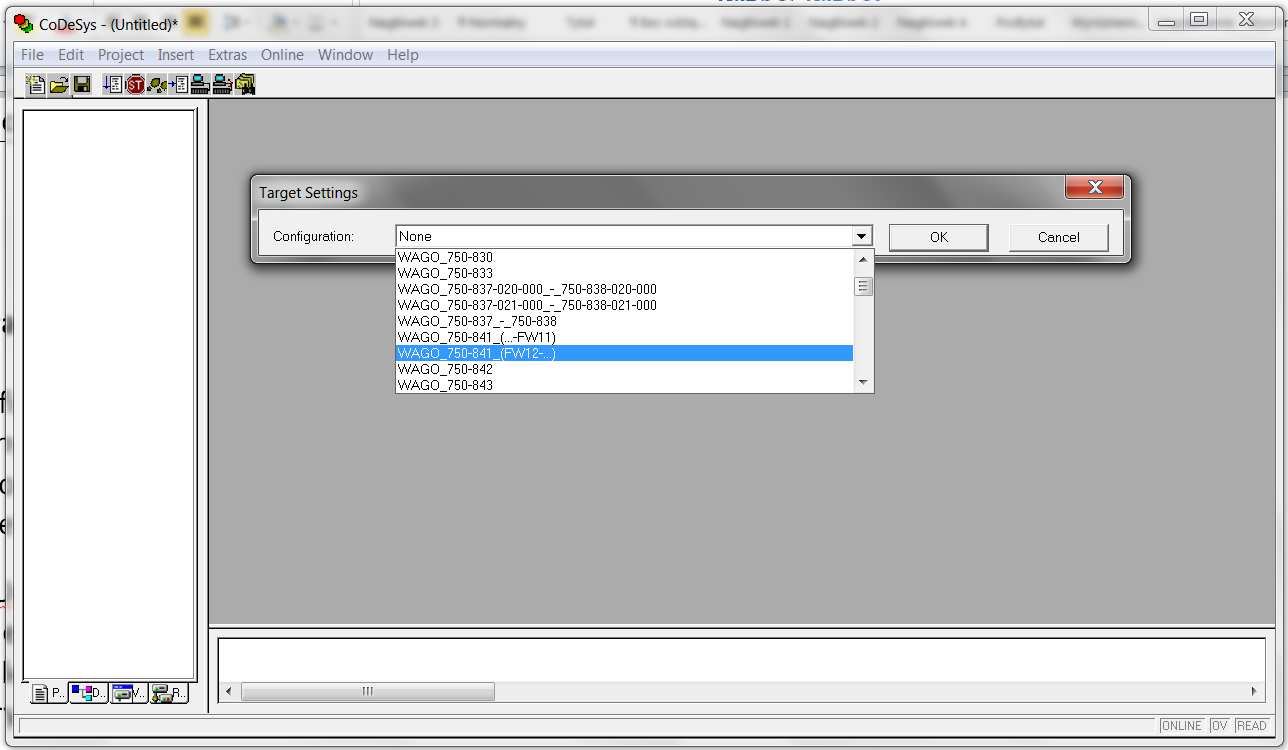Select highlighted WAGO_750-841_(FW12-...) entry
The image size is (1288, 750).
pos(624,353)
